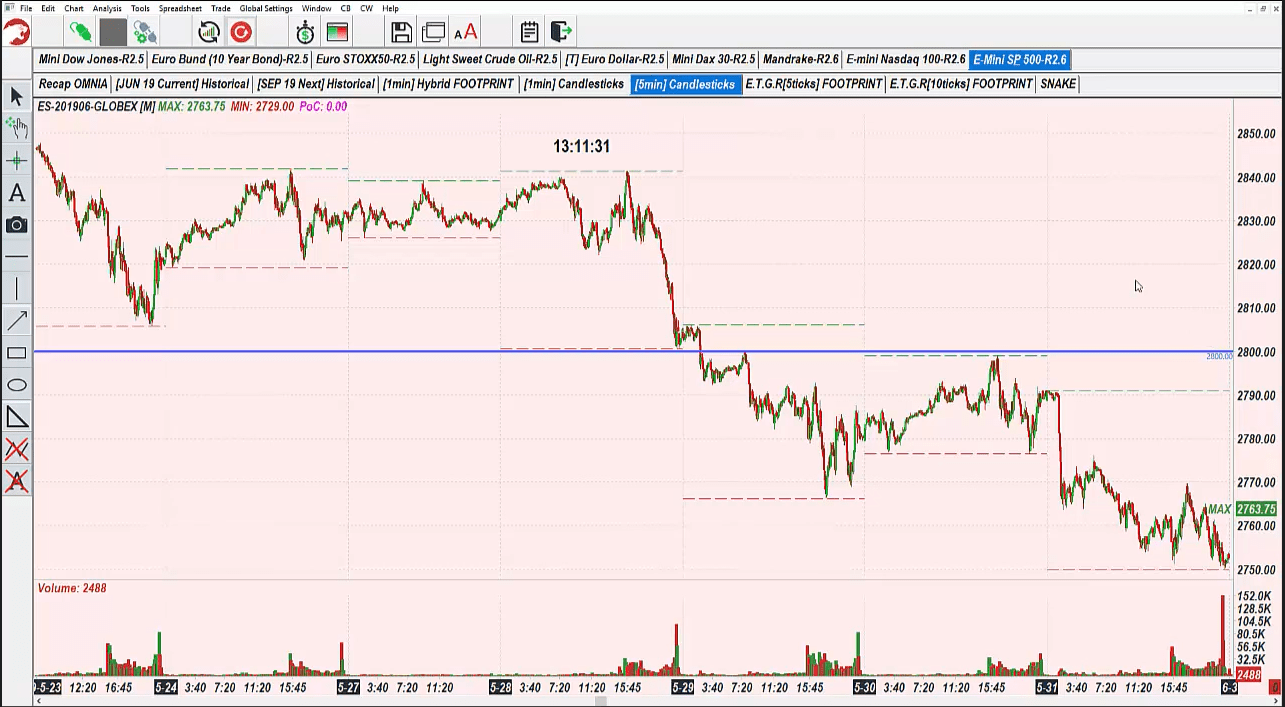The width and height of the screenshot is (1285, 707).
Task: Switch to the Mini Dow Jones-R2.5 tab
Action: click(x=91, y=59)
